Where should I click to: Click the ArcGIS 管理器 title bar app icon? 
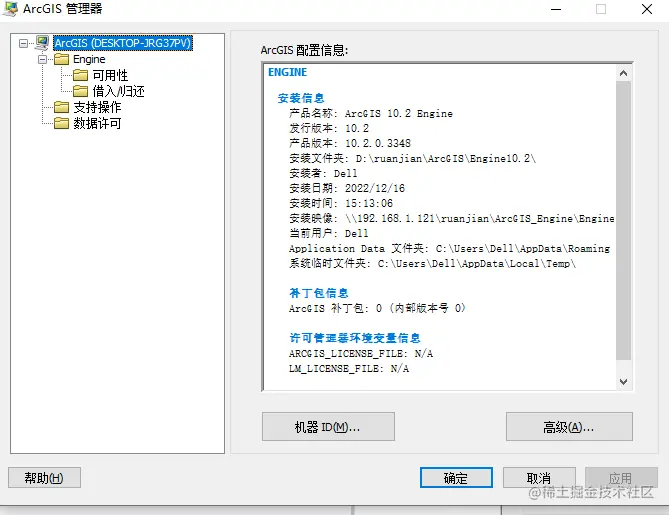coord(10,9)
